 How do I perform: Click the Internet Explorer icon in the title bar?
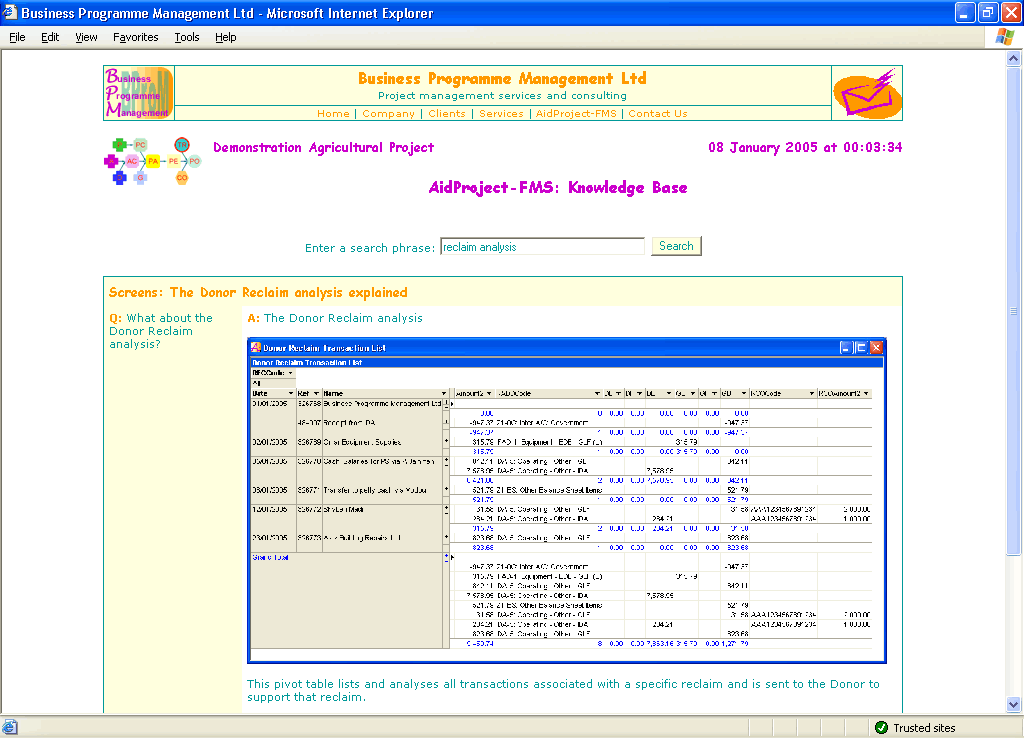10,12
